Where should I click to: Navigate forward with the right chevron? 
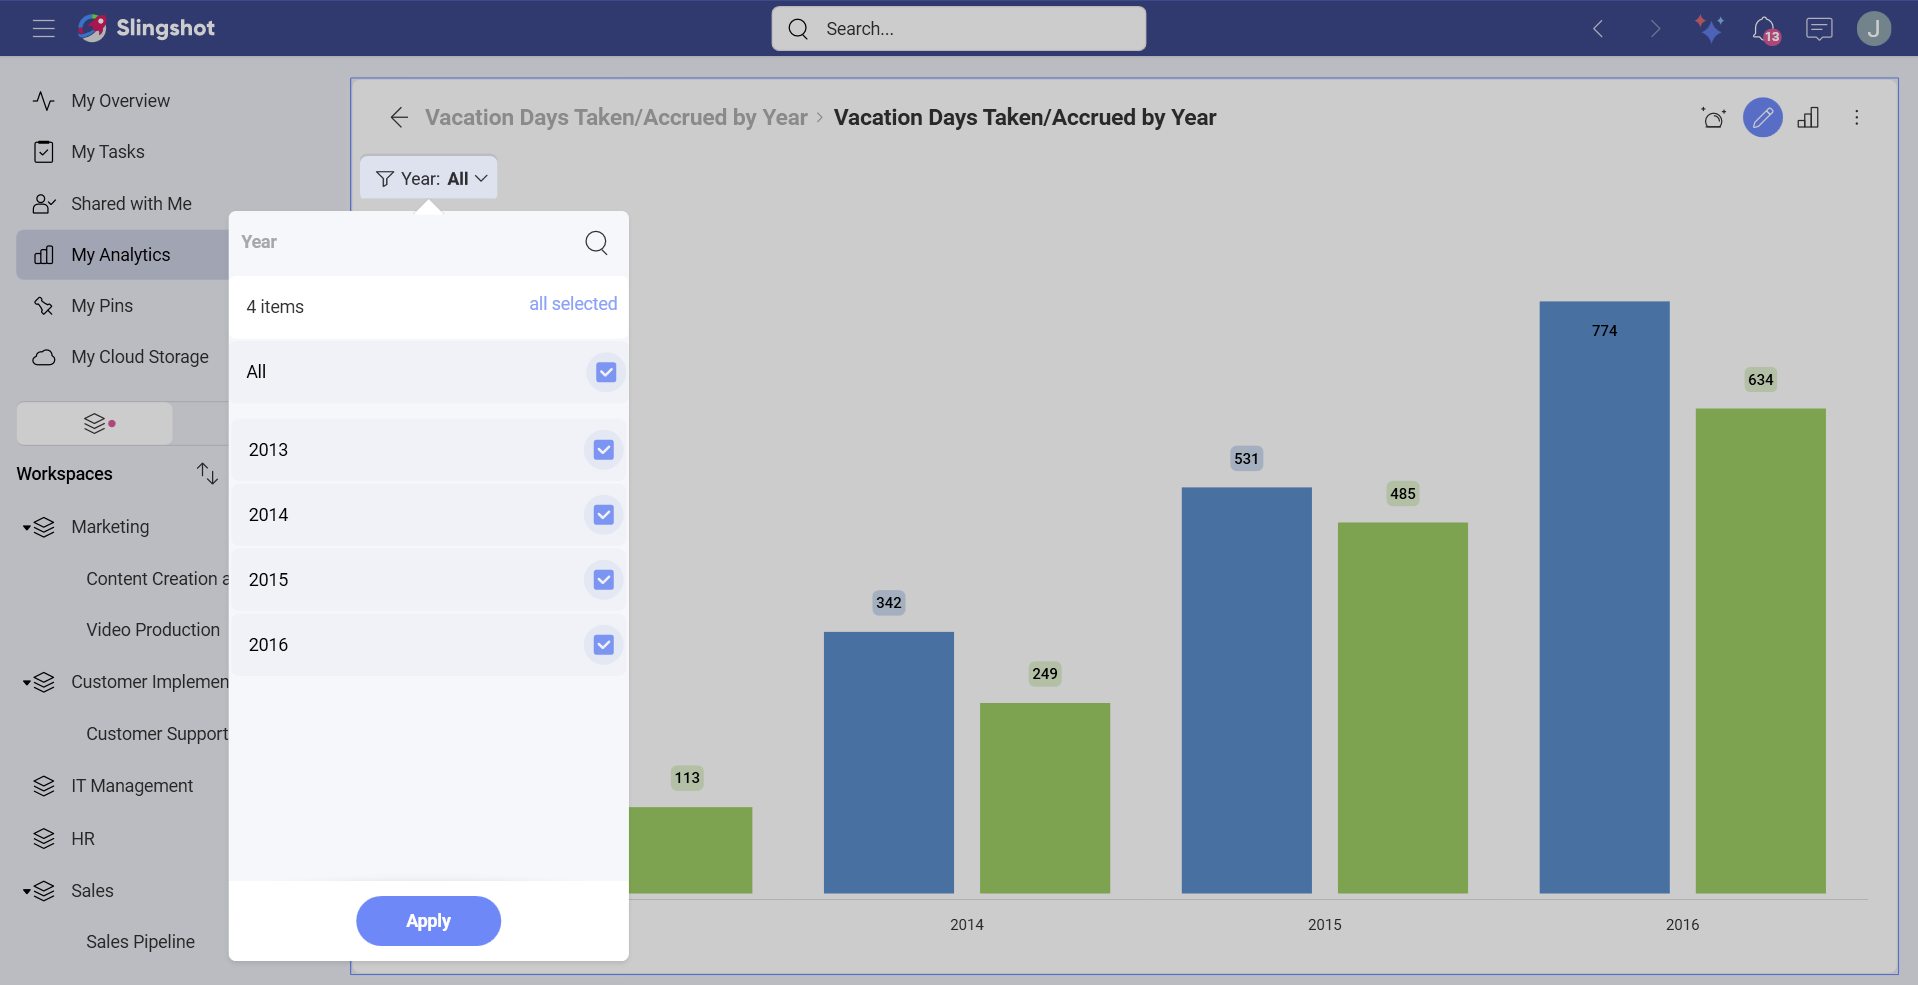tap(1655, 29)
